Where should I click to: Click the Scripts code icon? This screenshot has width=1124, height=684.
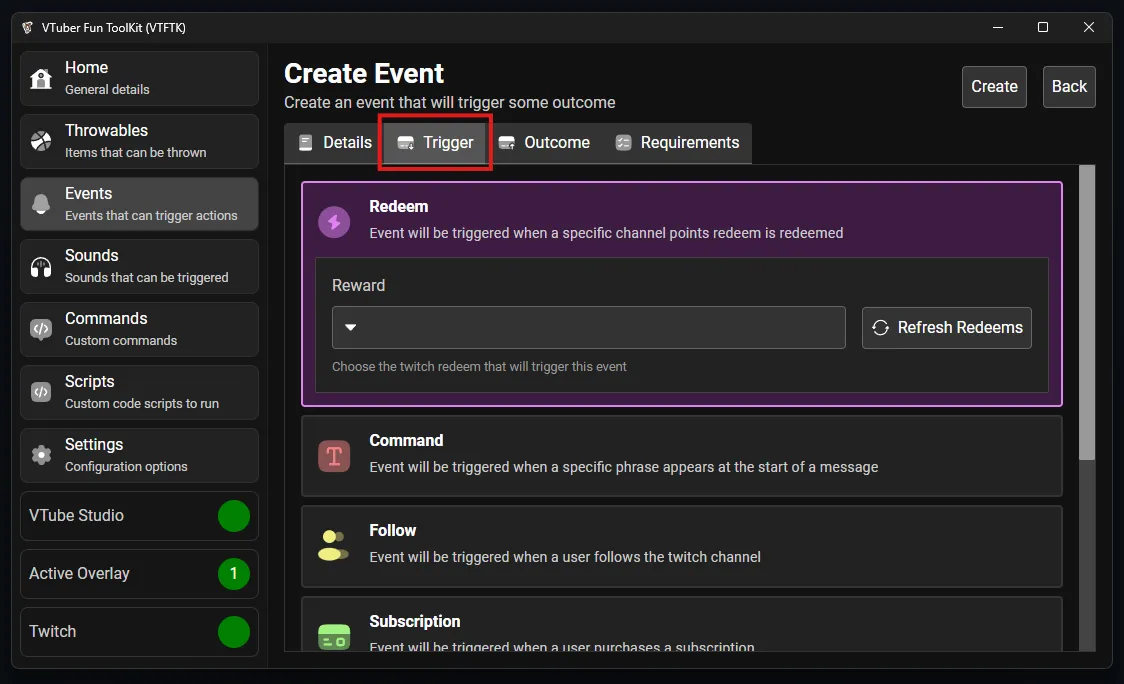coord(41,392)
